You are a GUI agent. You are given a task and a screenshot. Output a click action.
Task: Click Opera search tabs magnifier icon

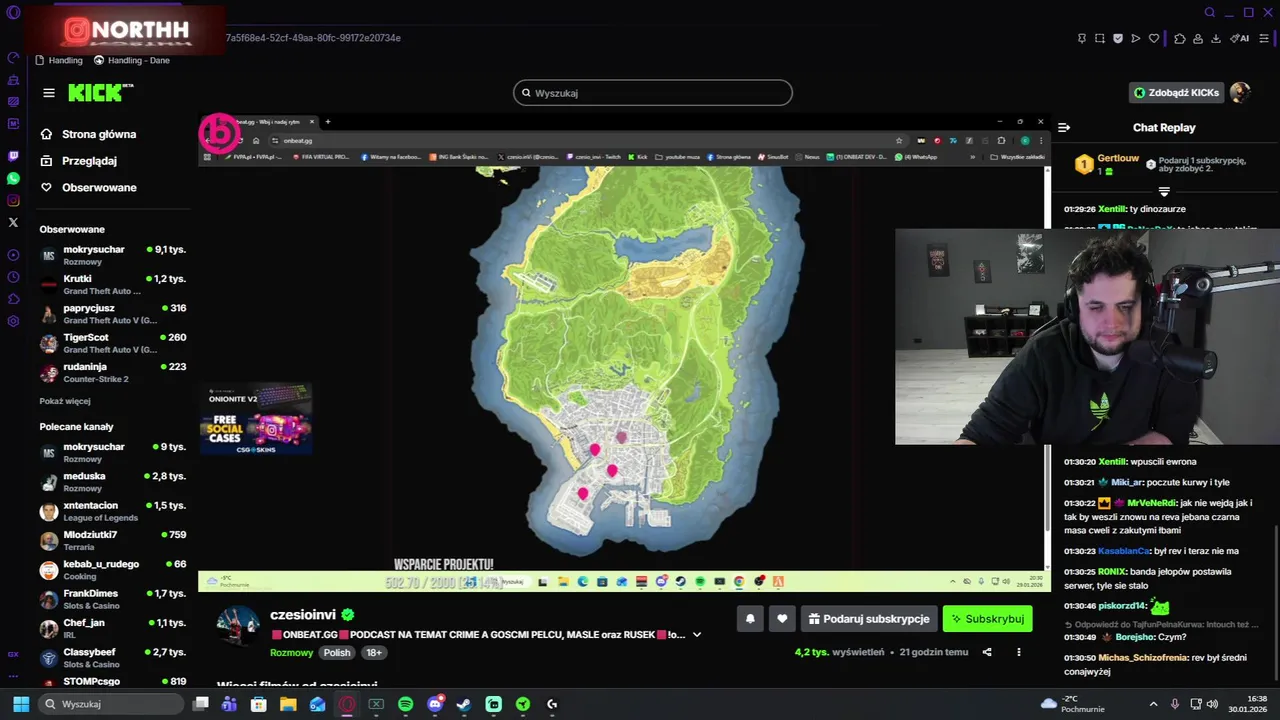1210,12
